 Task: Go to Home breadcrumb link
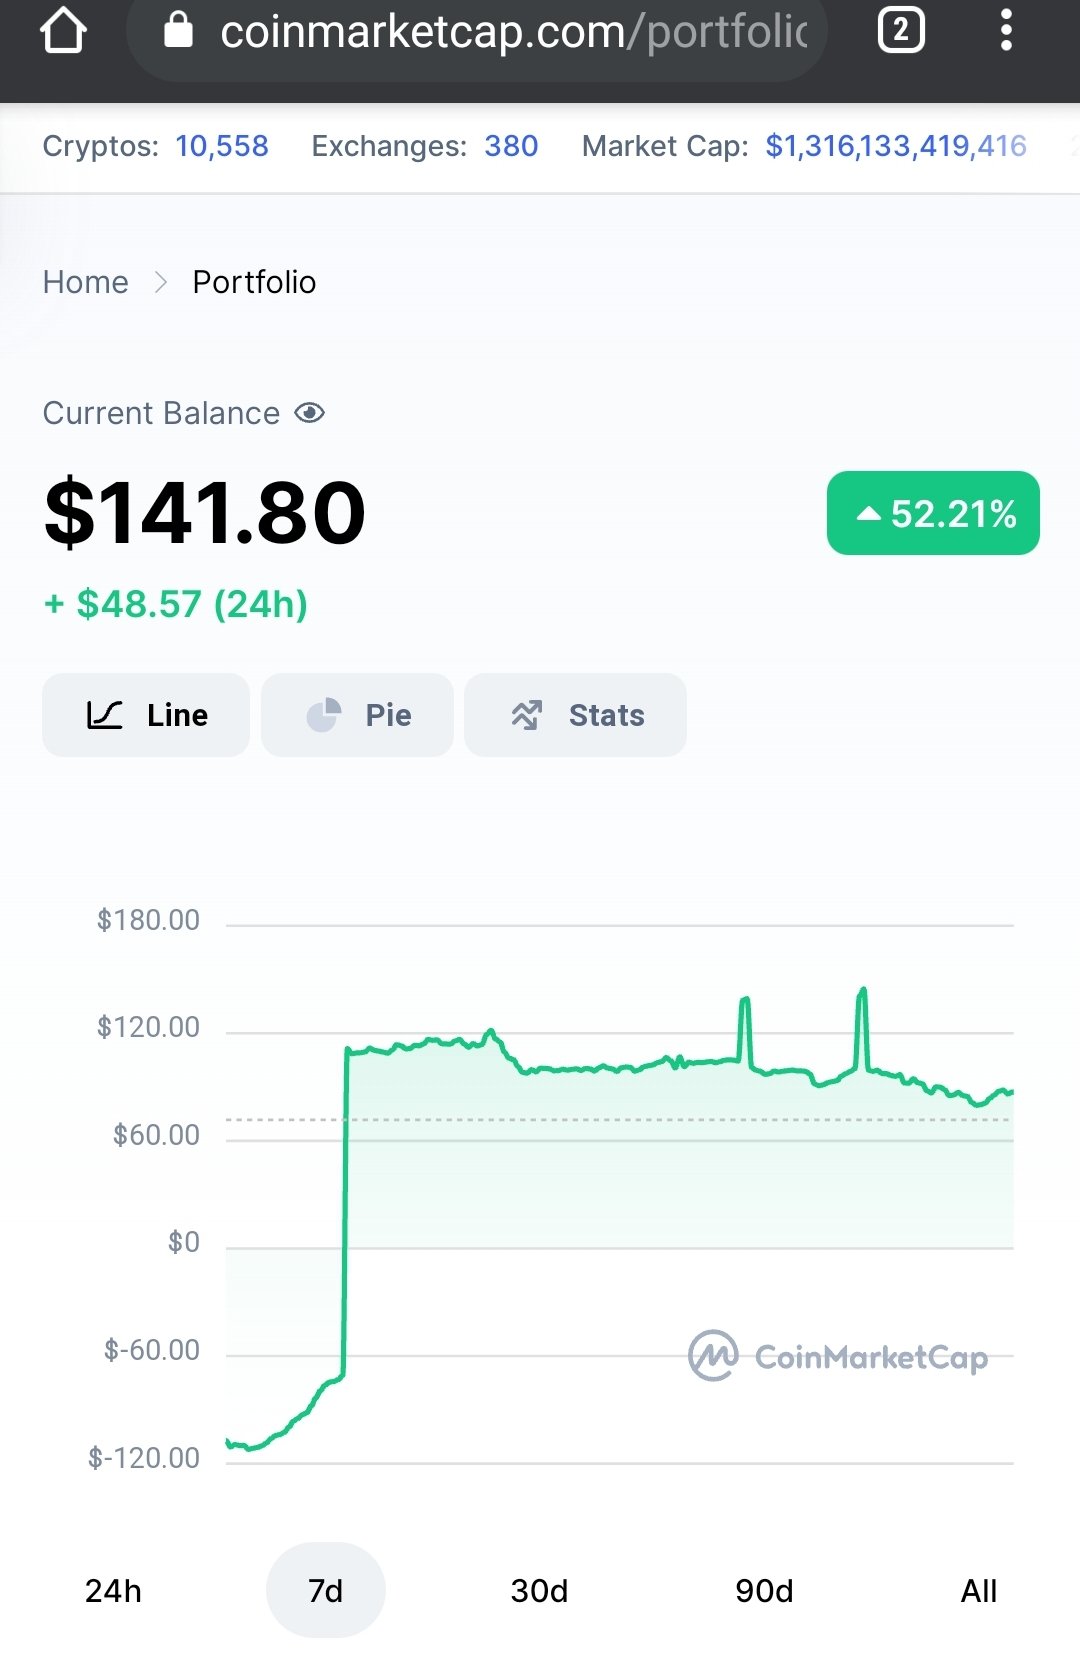click(x=86, y=282)
